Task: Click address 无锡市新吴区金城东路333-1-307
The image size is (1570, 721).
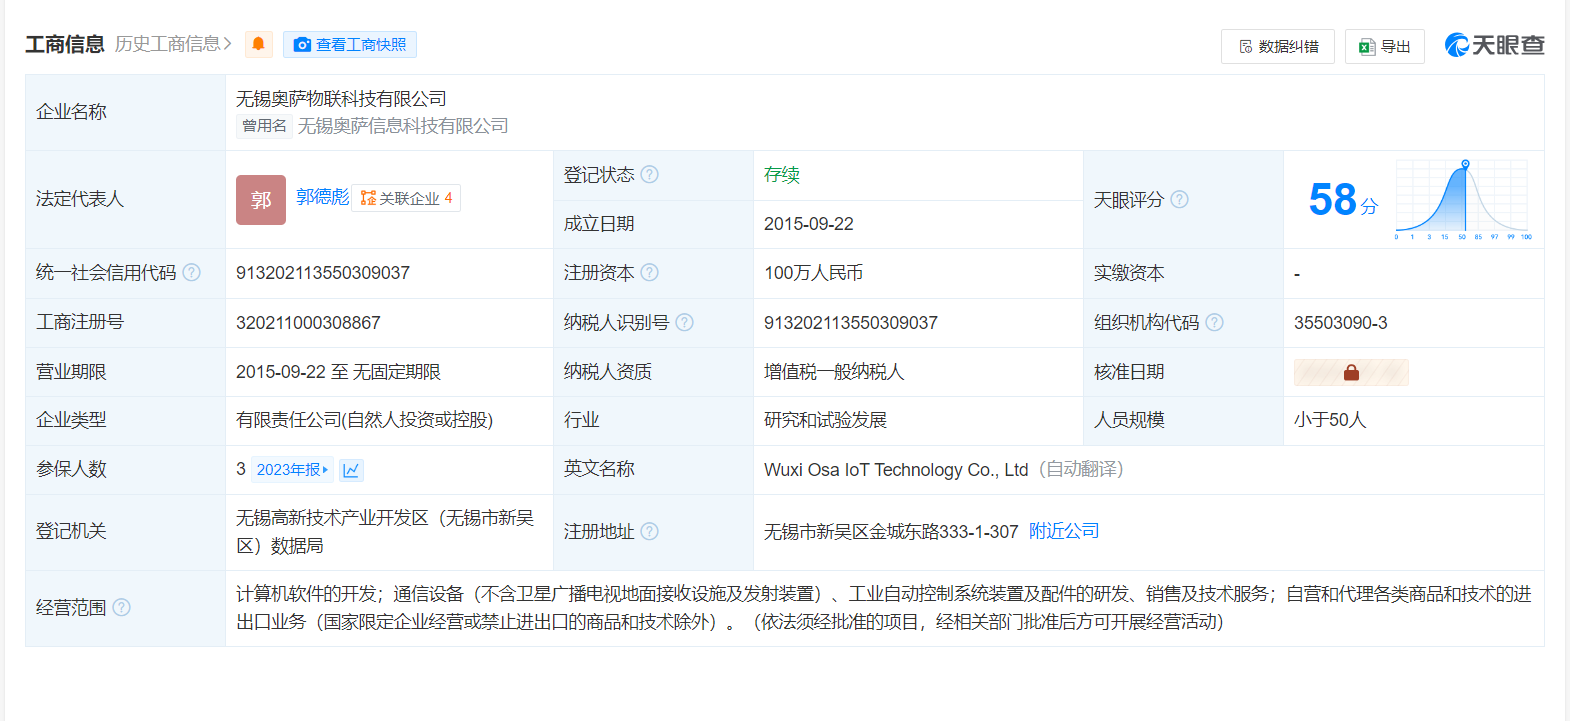Action: click(x=891, y=532)
